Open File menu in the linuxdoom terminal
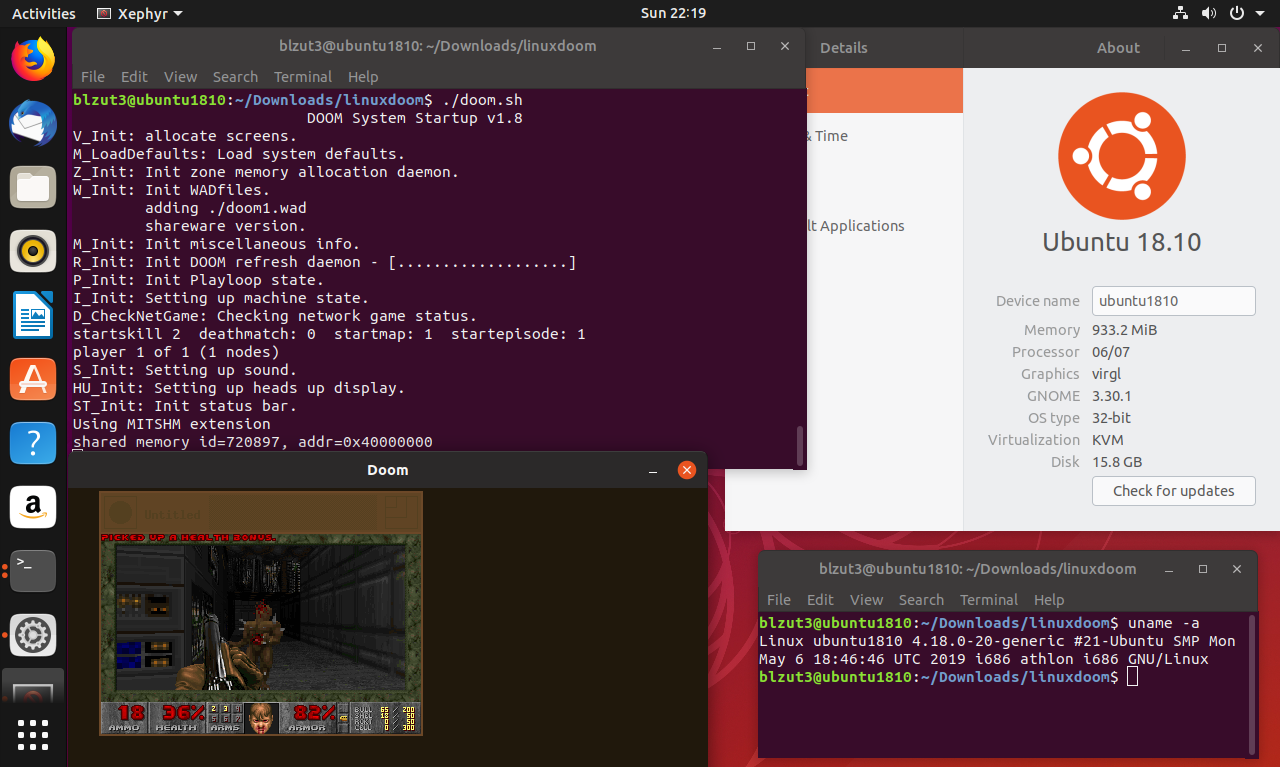Viewport: 1280px width, 767px height. [93, 77]
